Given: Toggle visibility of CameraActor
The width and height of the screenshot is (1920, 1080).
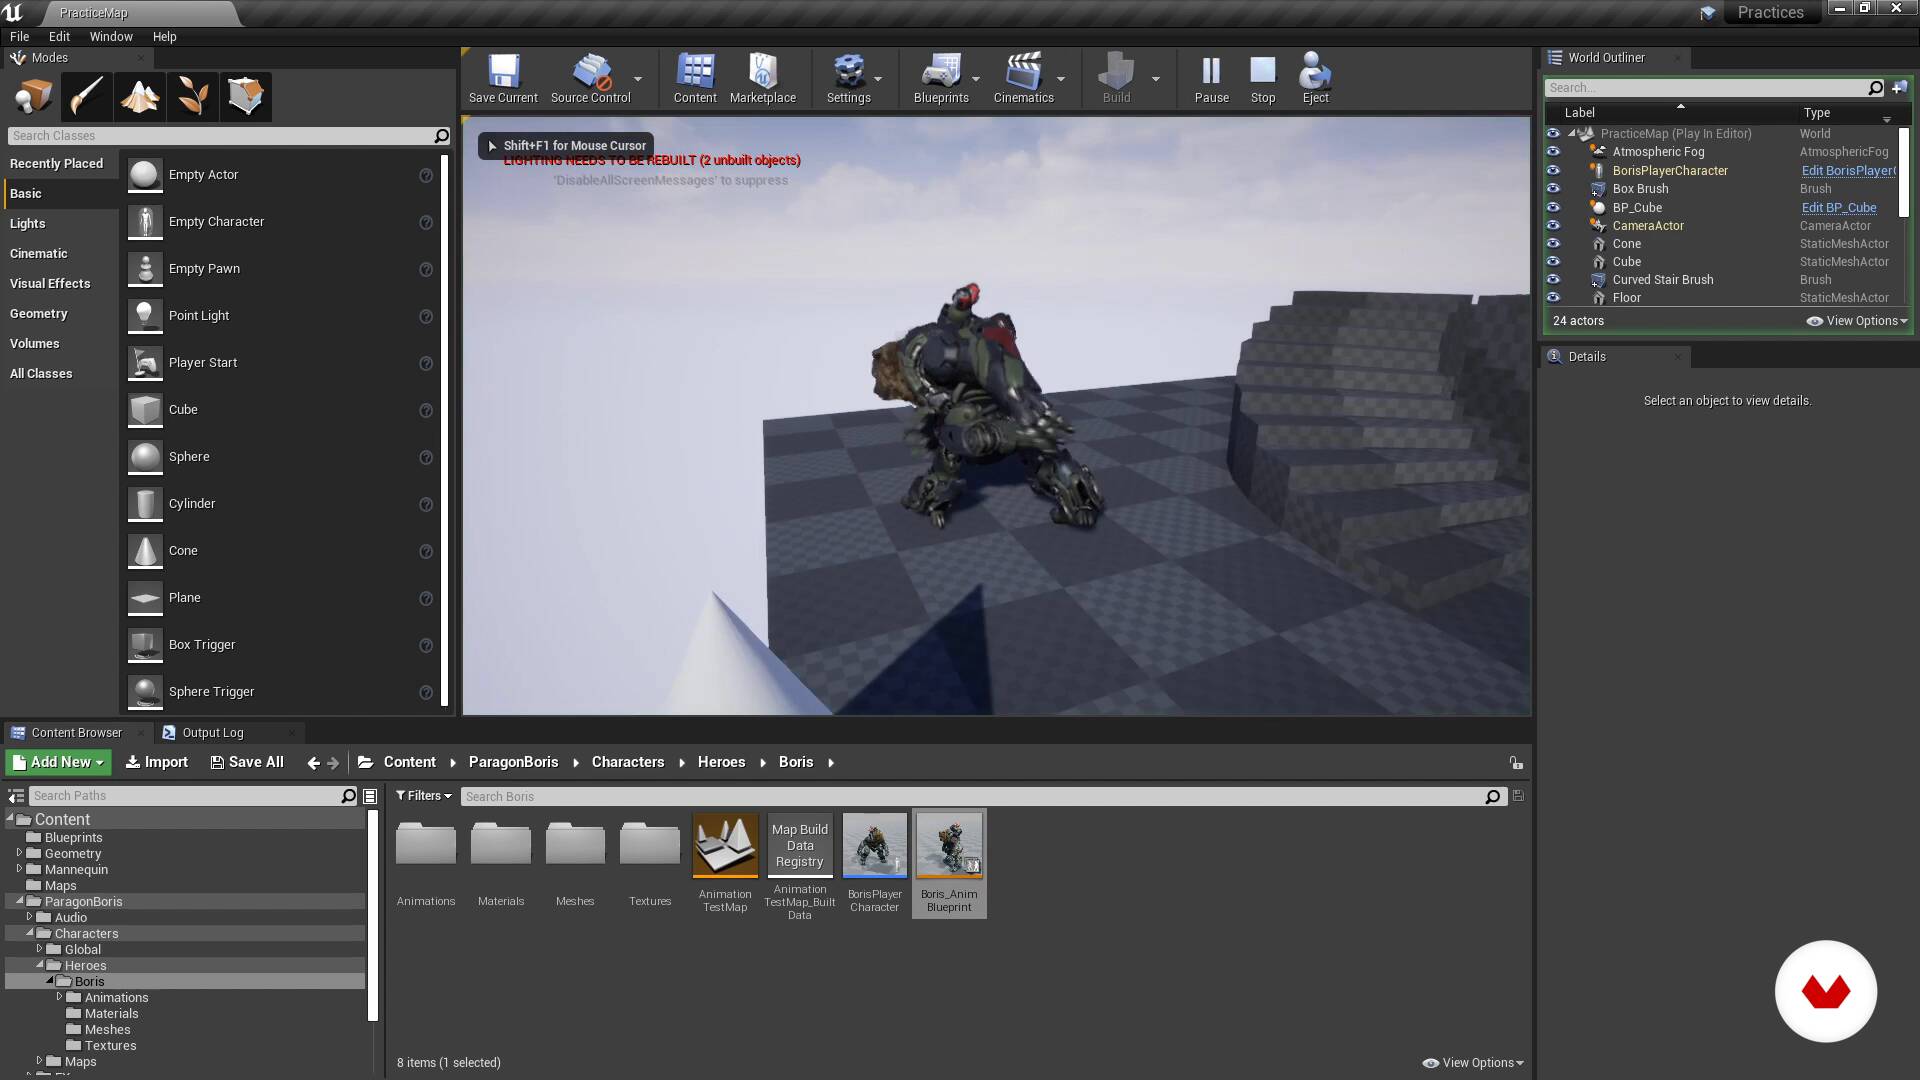Looking at the screenshot, I should (1553, 225).
